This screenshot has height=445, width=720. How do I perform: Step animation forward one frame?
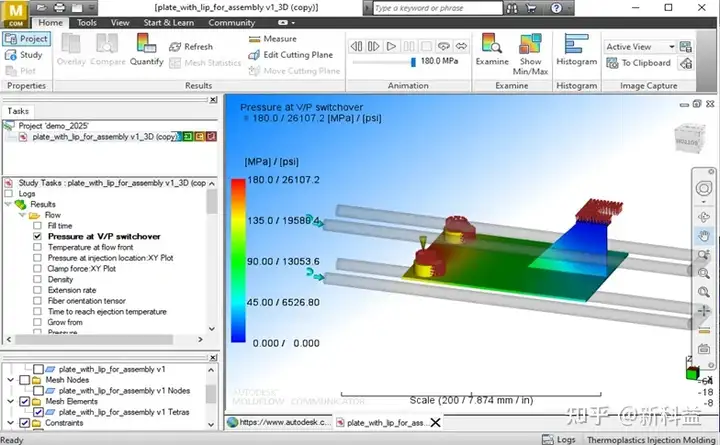click(x=373, y=46)
